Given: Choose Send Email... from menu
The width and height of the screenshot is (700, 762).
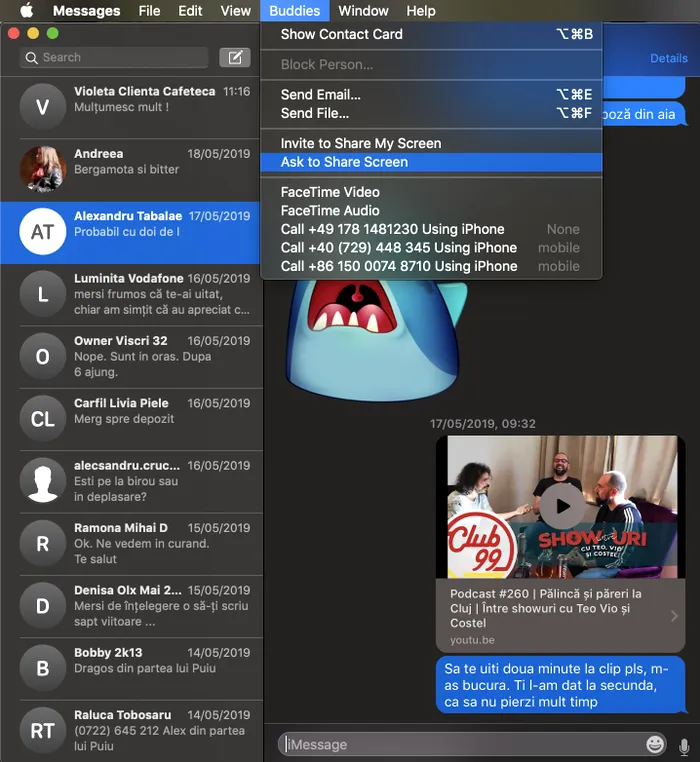Looking at the screenshot, I should [x=431, y=94].
